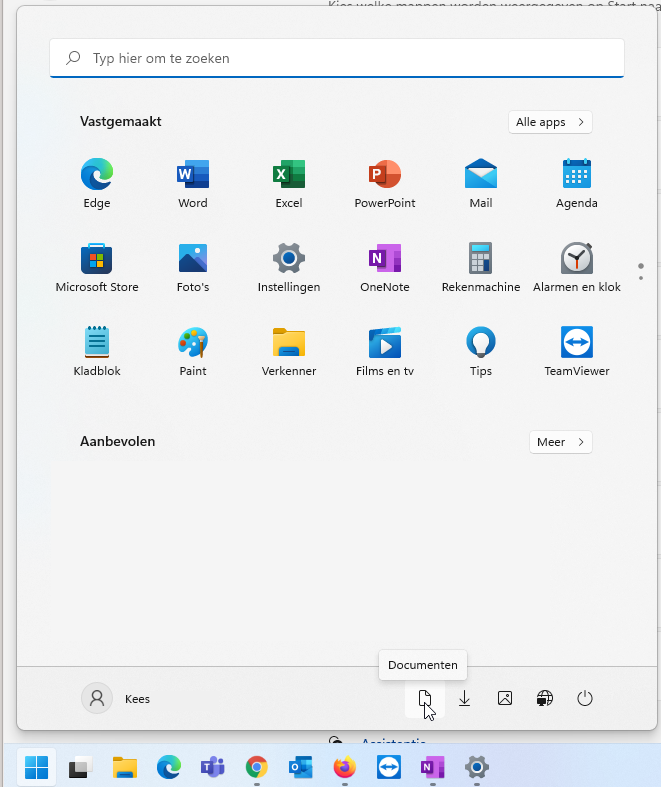Open the Kees user account menu
This screenshot has height=787, width=661.
coord(116,698)
